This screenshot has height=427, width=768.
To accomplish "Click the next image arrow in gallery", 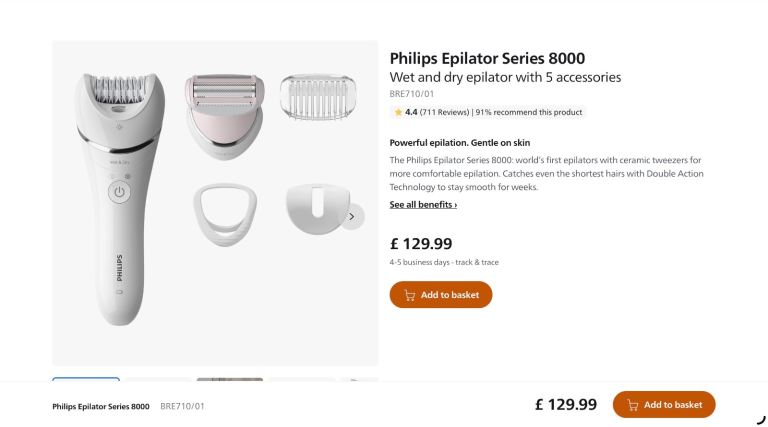I will pos(351,216).
